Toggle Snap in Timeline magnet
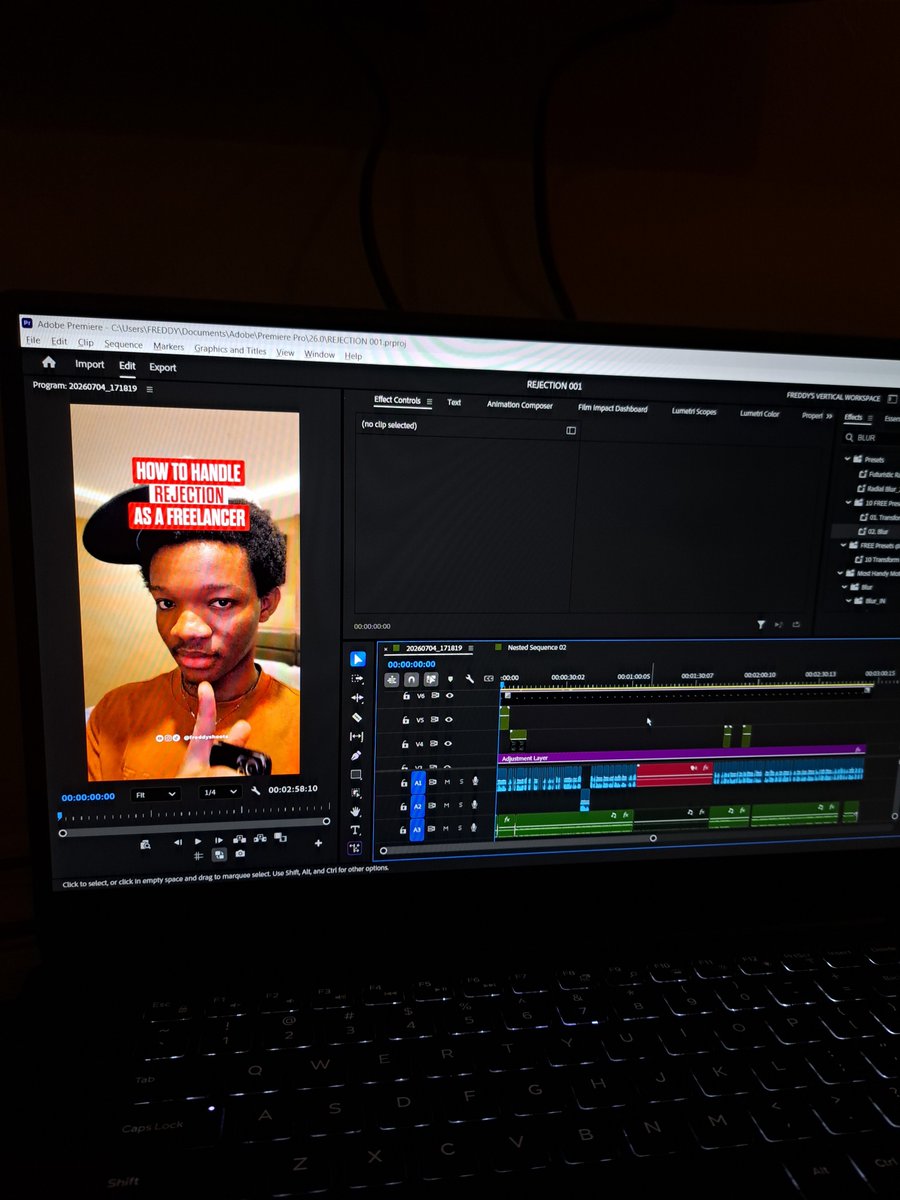 (411, 679)
